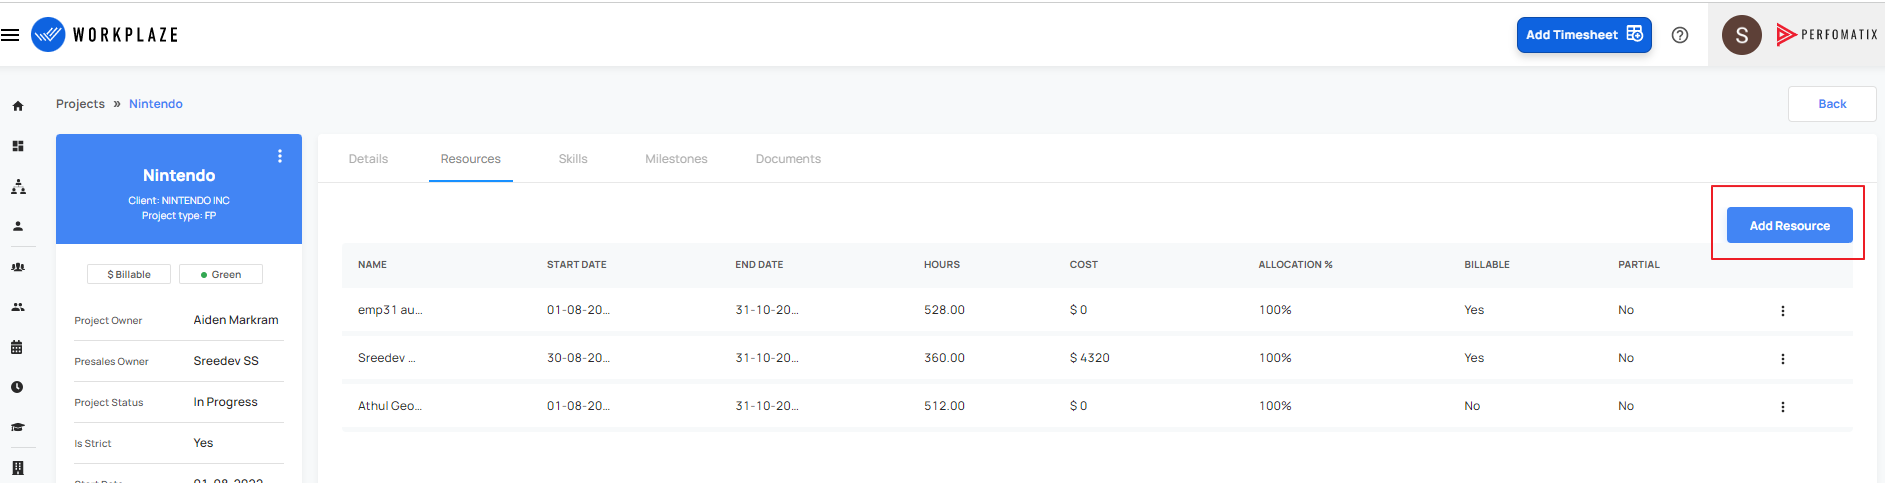Select the Athul Geo... name cell
1885x483 pixels.
tap(390, 406)
